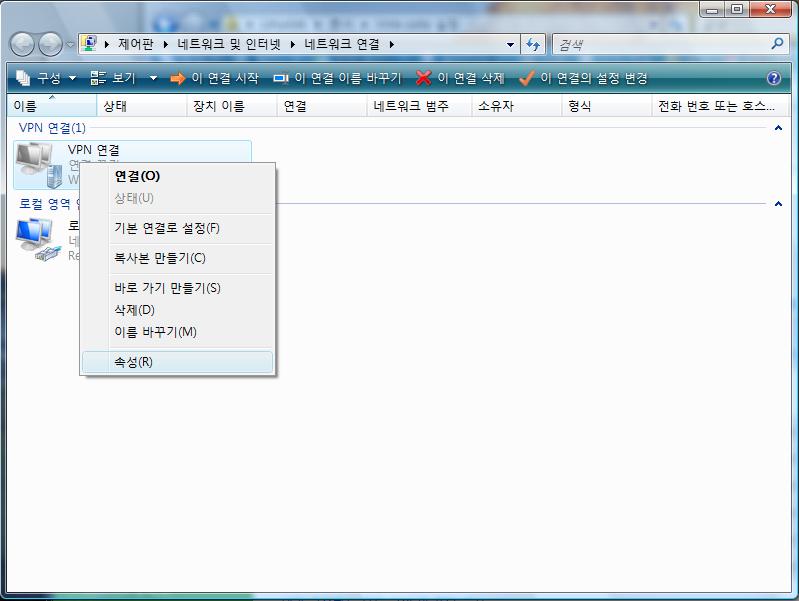
Task: Click 삭제(D) in context menu
Action: 134,310
